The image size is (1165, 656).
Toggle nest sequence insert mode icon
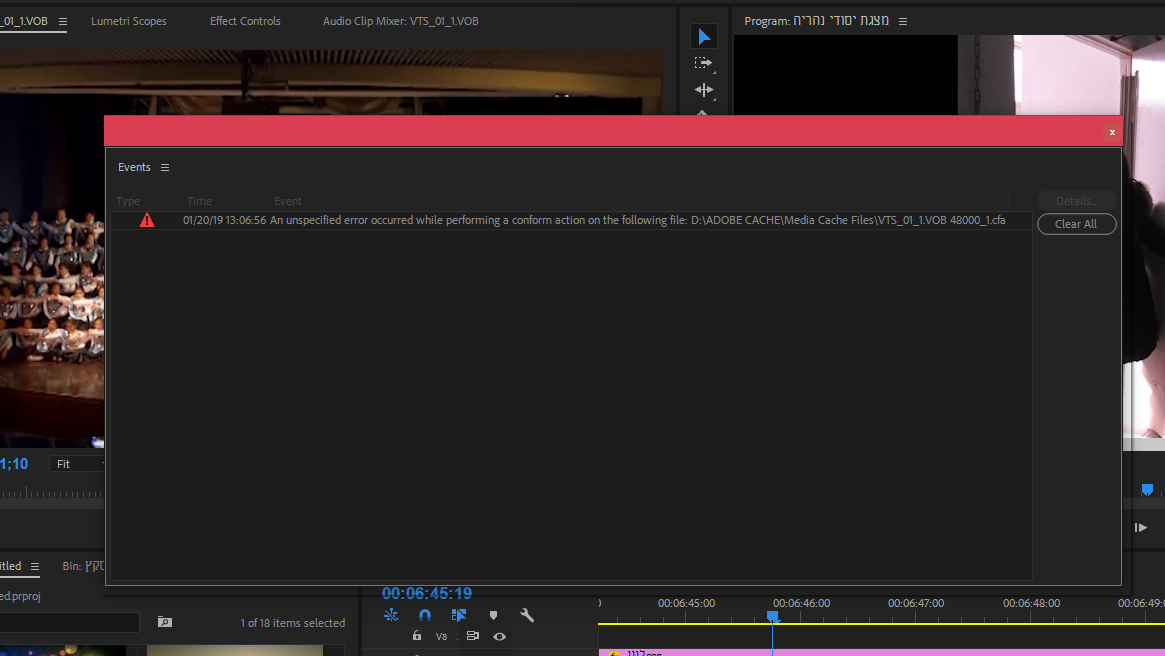tap(391, 615)
